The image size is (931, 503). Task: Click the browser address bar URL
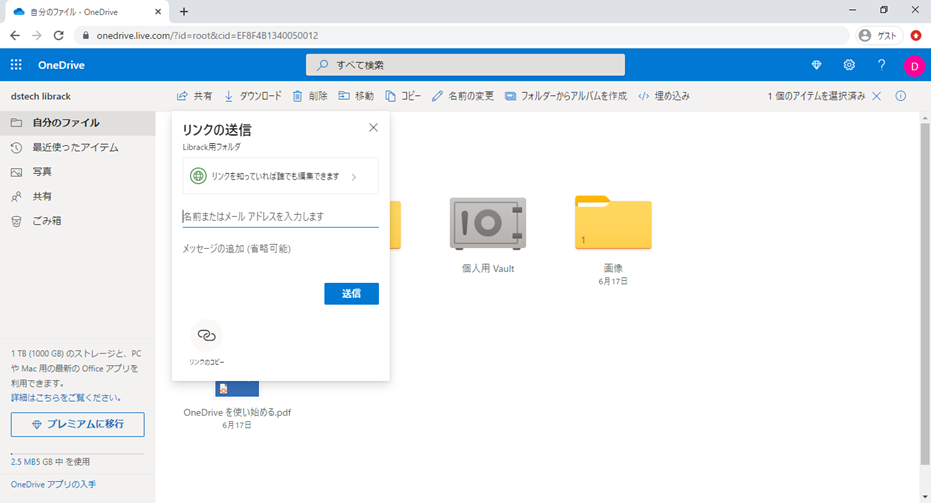point(207,36)
